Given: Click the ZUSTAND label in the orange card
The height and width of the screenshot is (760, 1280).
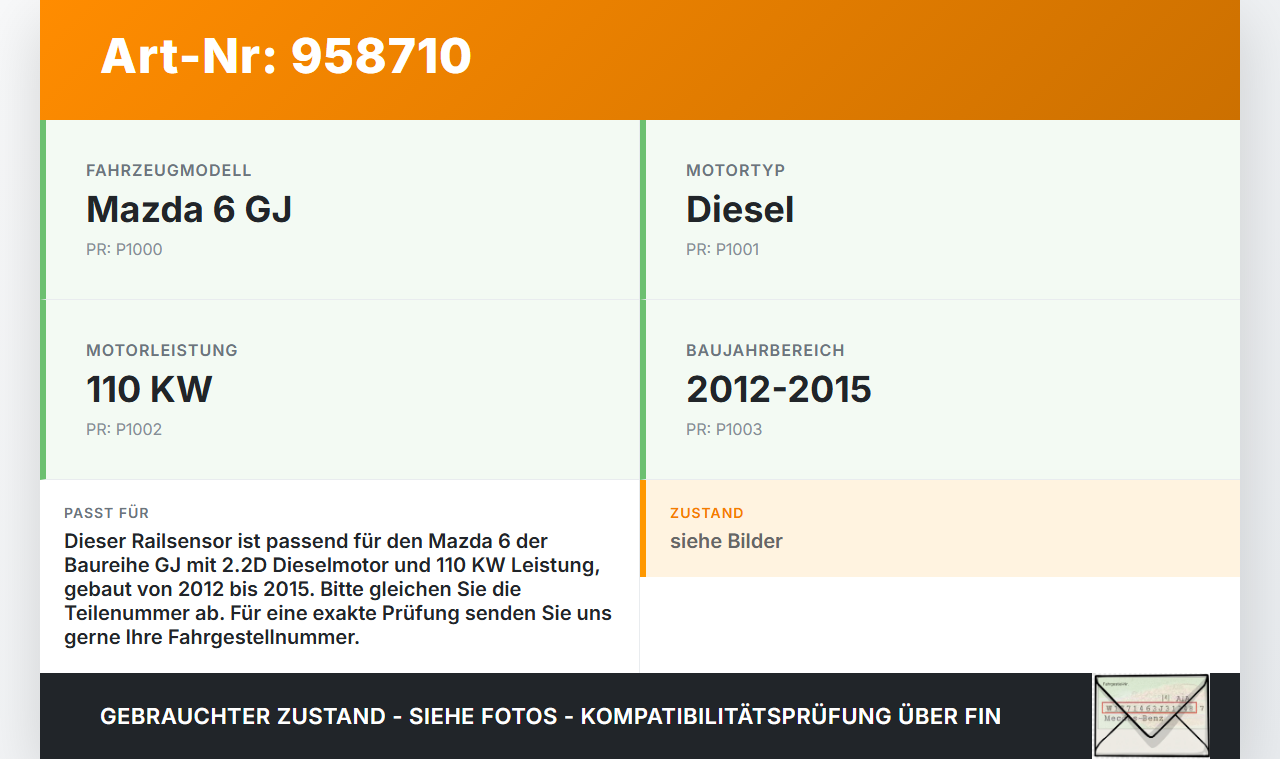Looking at the screenshot, I should [x=706, y=513].
